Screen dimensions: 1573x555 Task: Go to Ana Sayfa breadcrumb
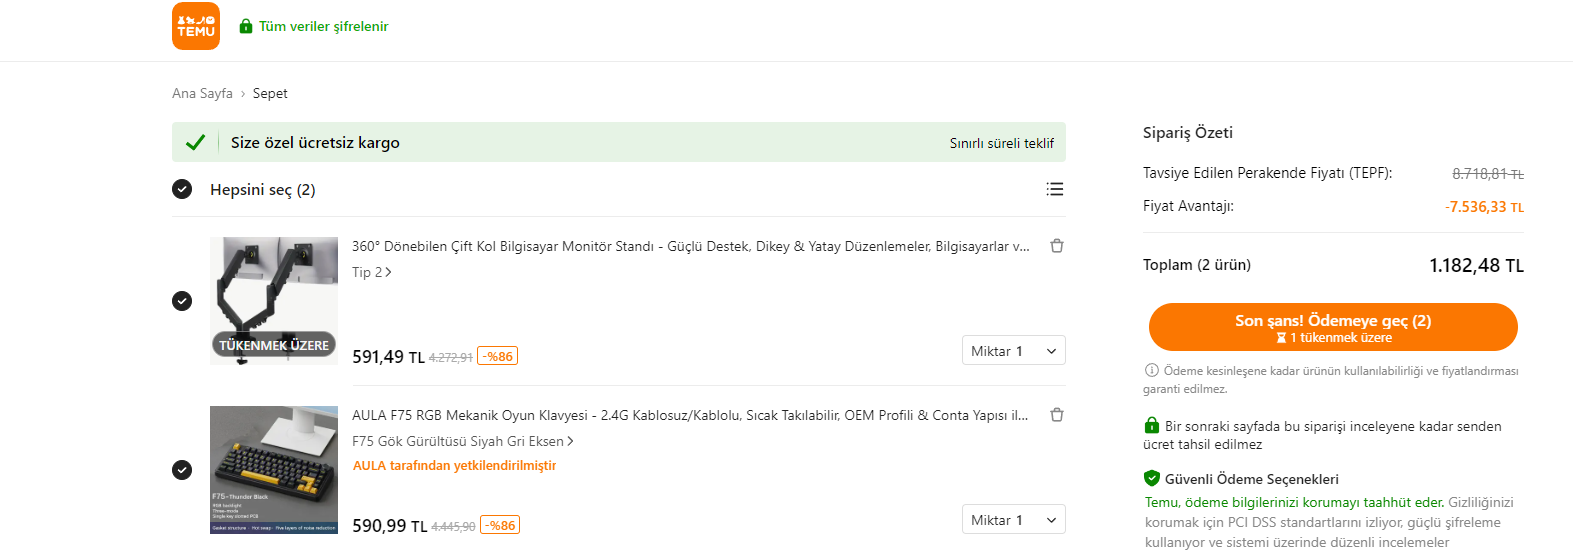point(202,93)
